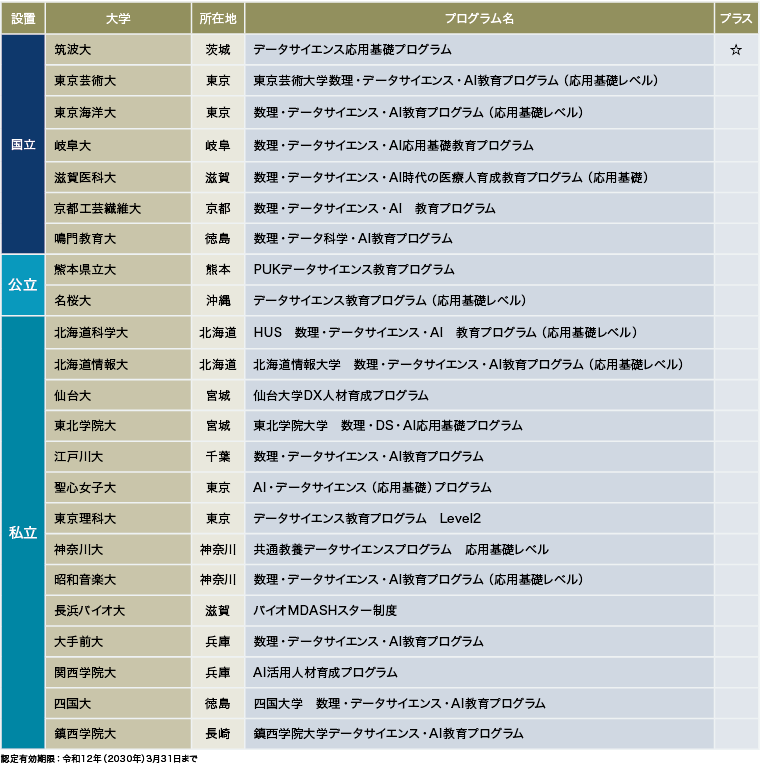Click university name 東京芸術大

click(x=85, y=81)
